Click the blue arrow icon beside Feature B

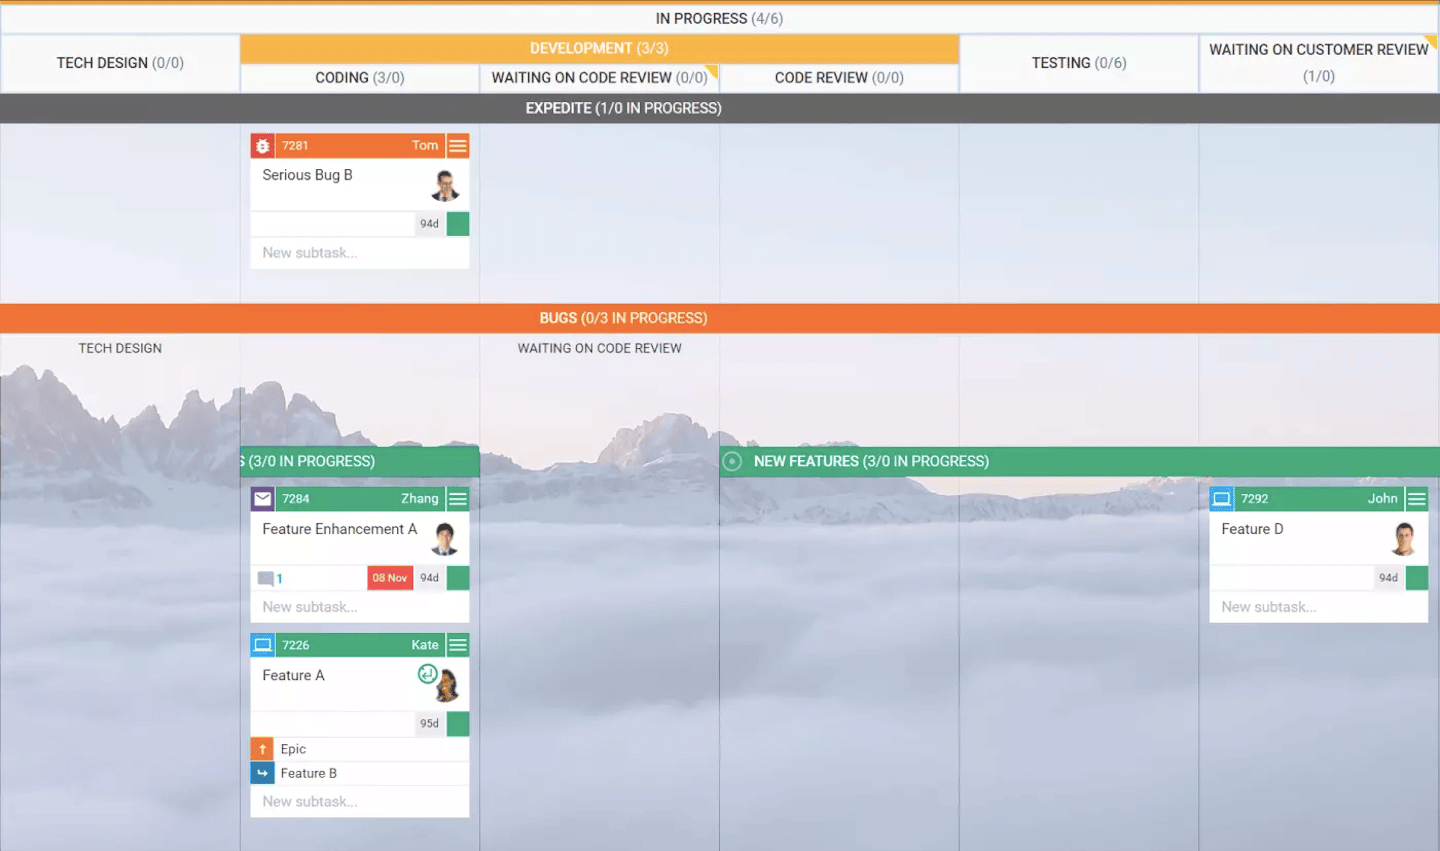tap(261, 772)
